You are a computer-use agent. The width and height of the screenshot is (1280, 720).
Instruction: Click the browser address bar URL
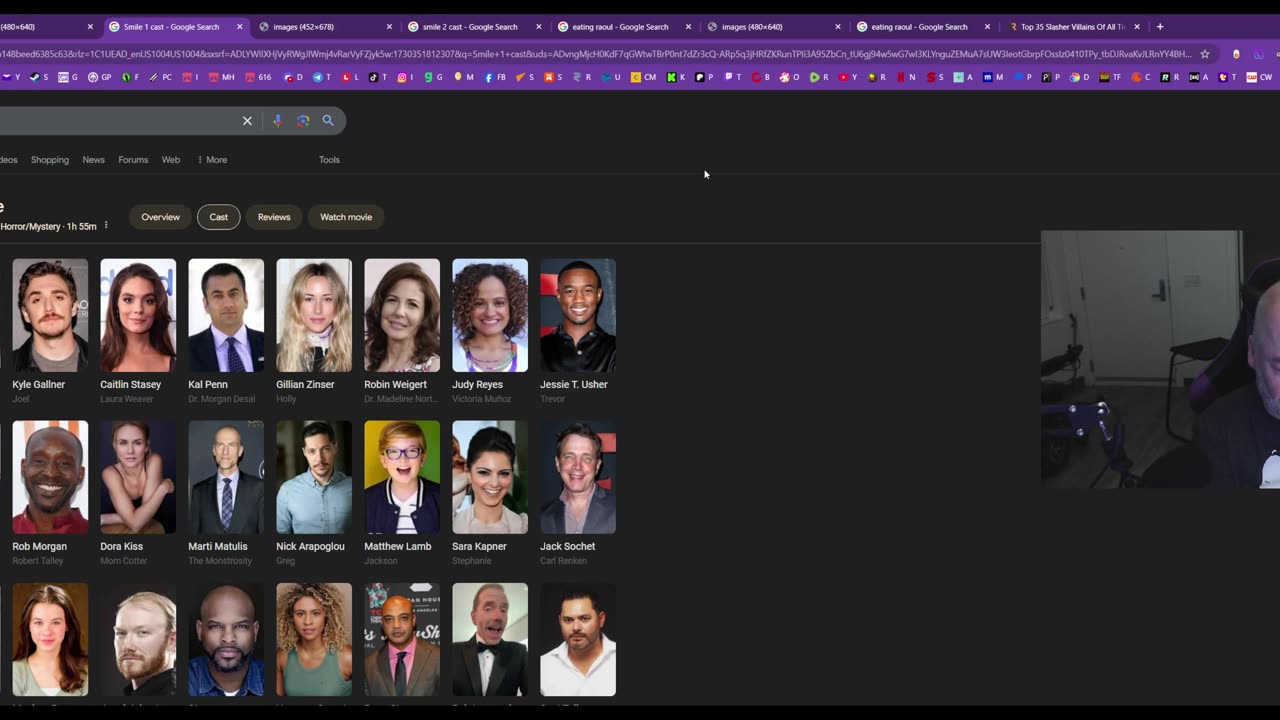[x=595, y=54]
